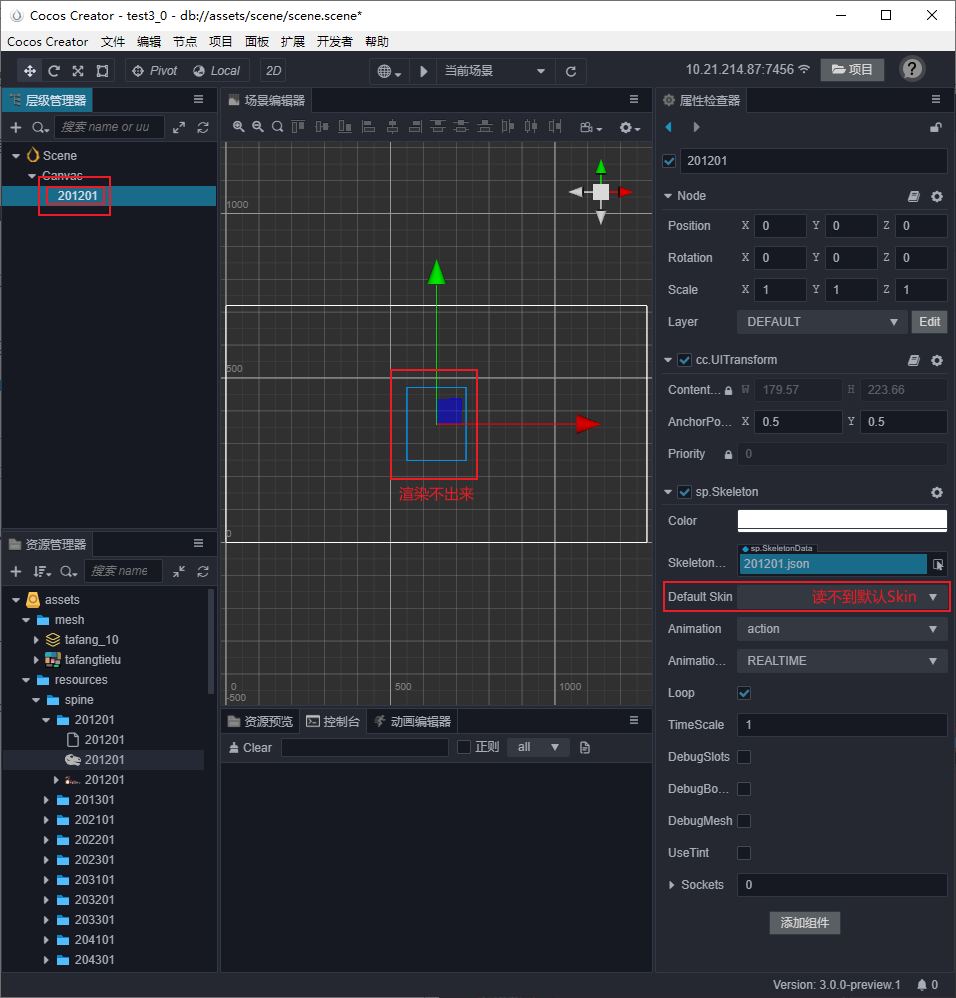
Task: Disable the sp.Skeleton component checkbox
Action: [684, 492]
